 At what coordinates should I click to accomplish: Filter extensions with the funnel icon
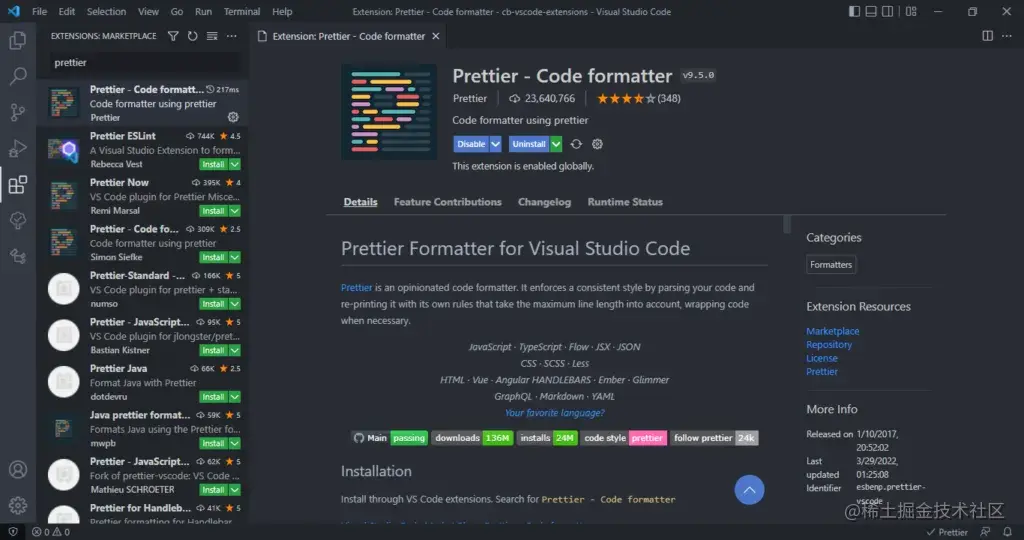(x=173, y=36)
